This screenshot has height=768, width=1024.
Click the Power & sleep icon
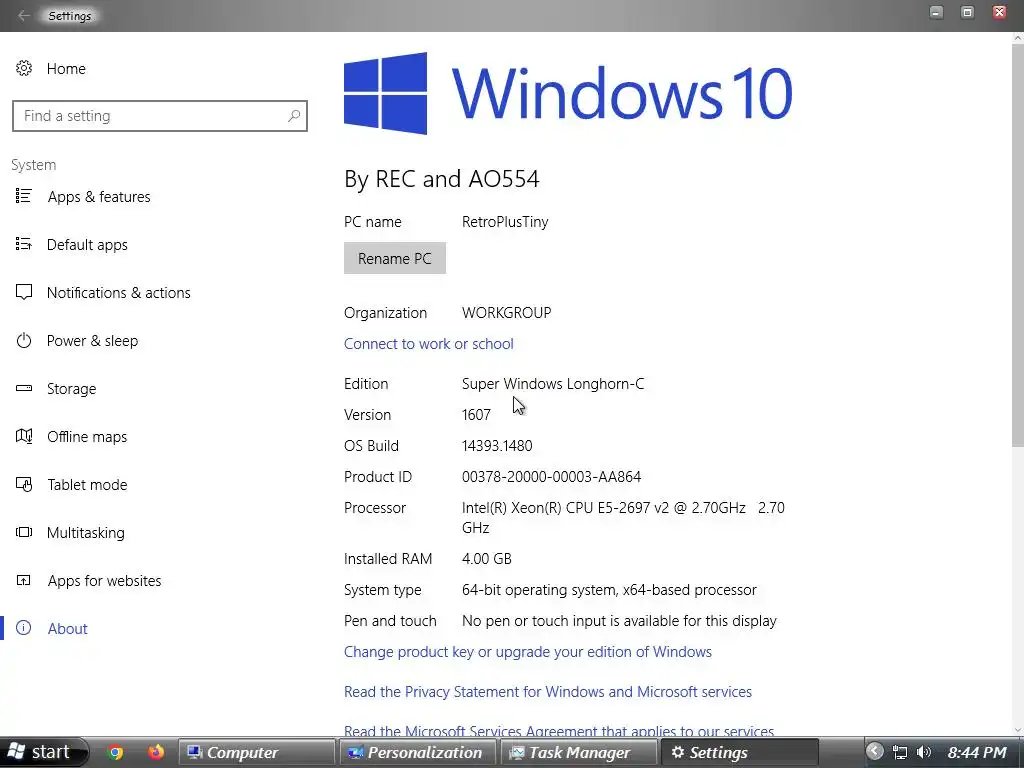(x=24, y=340)
